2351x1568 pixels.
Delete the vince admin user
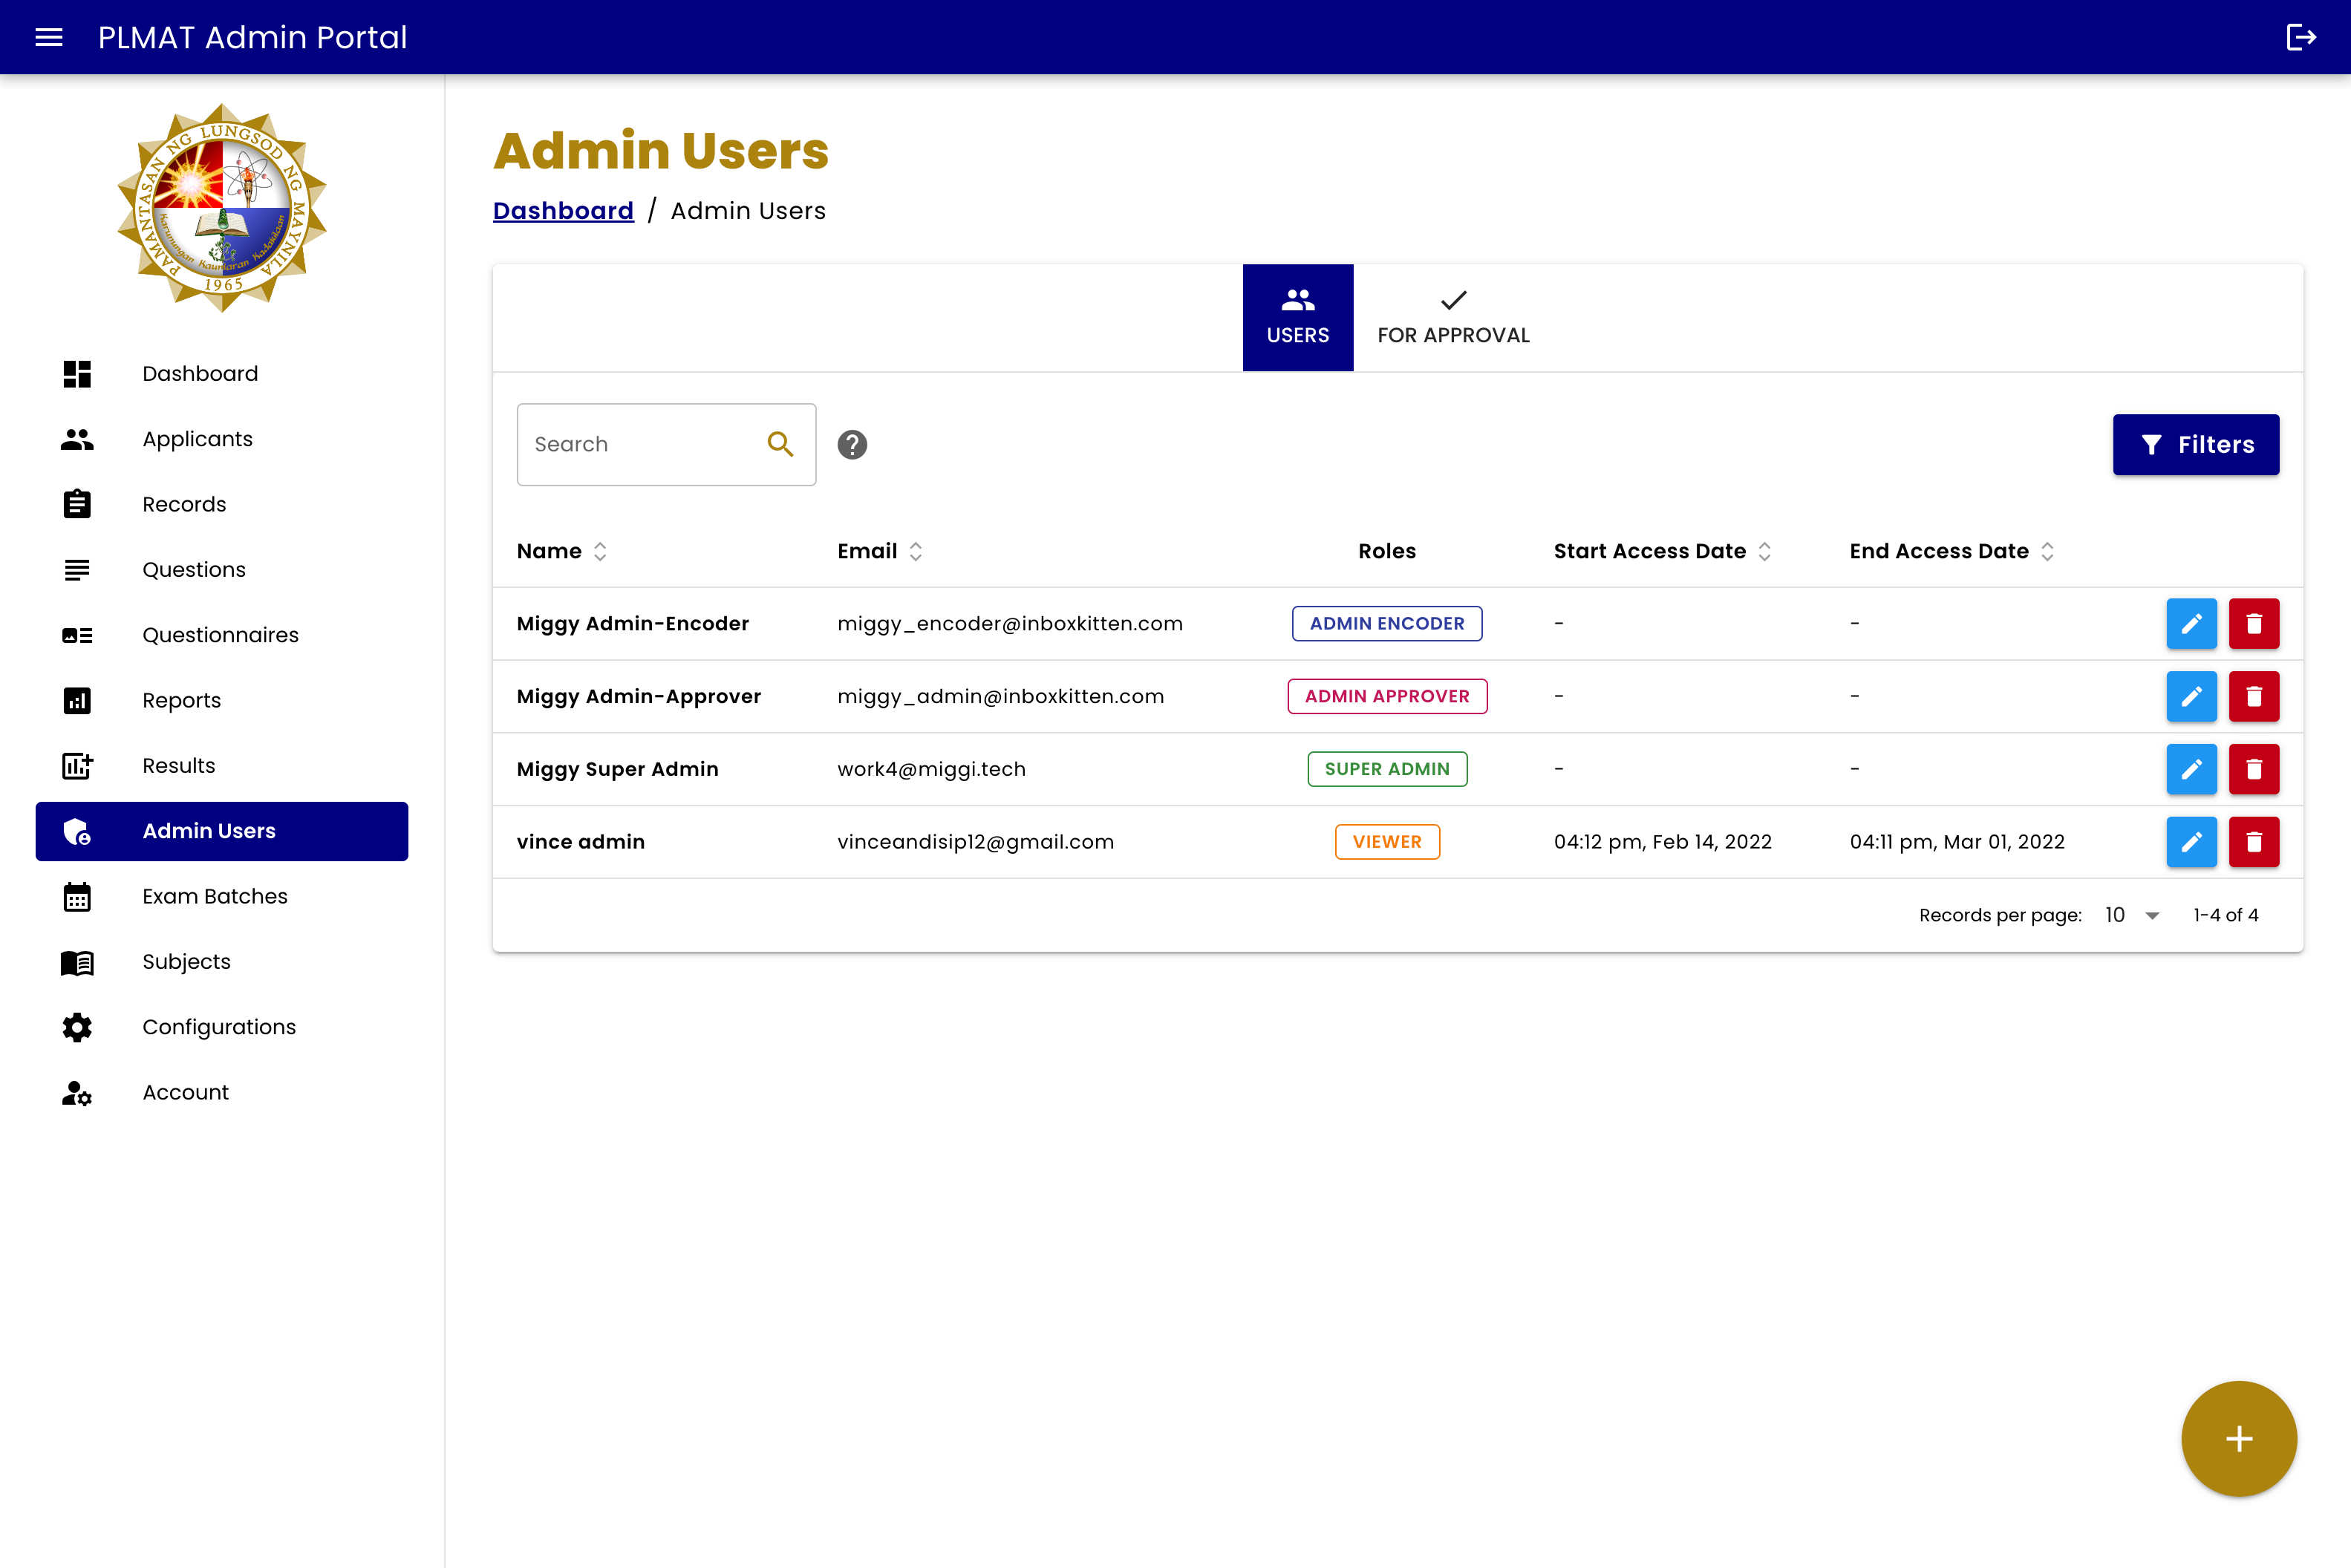coord(2254,842)
